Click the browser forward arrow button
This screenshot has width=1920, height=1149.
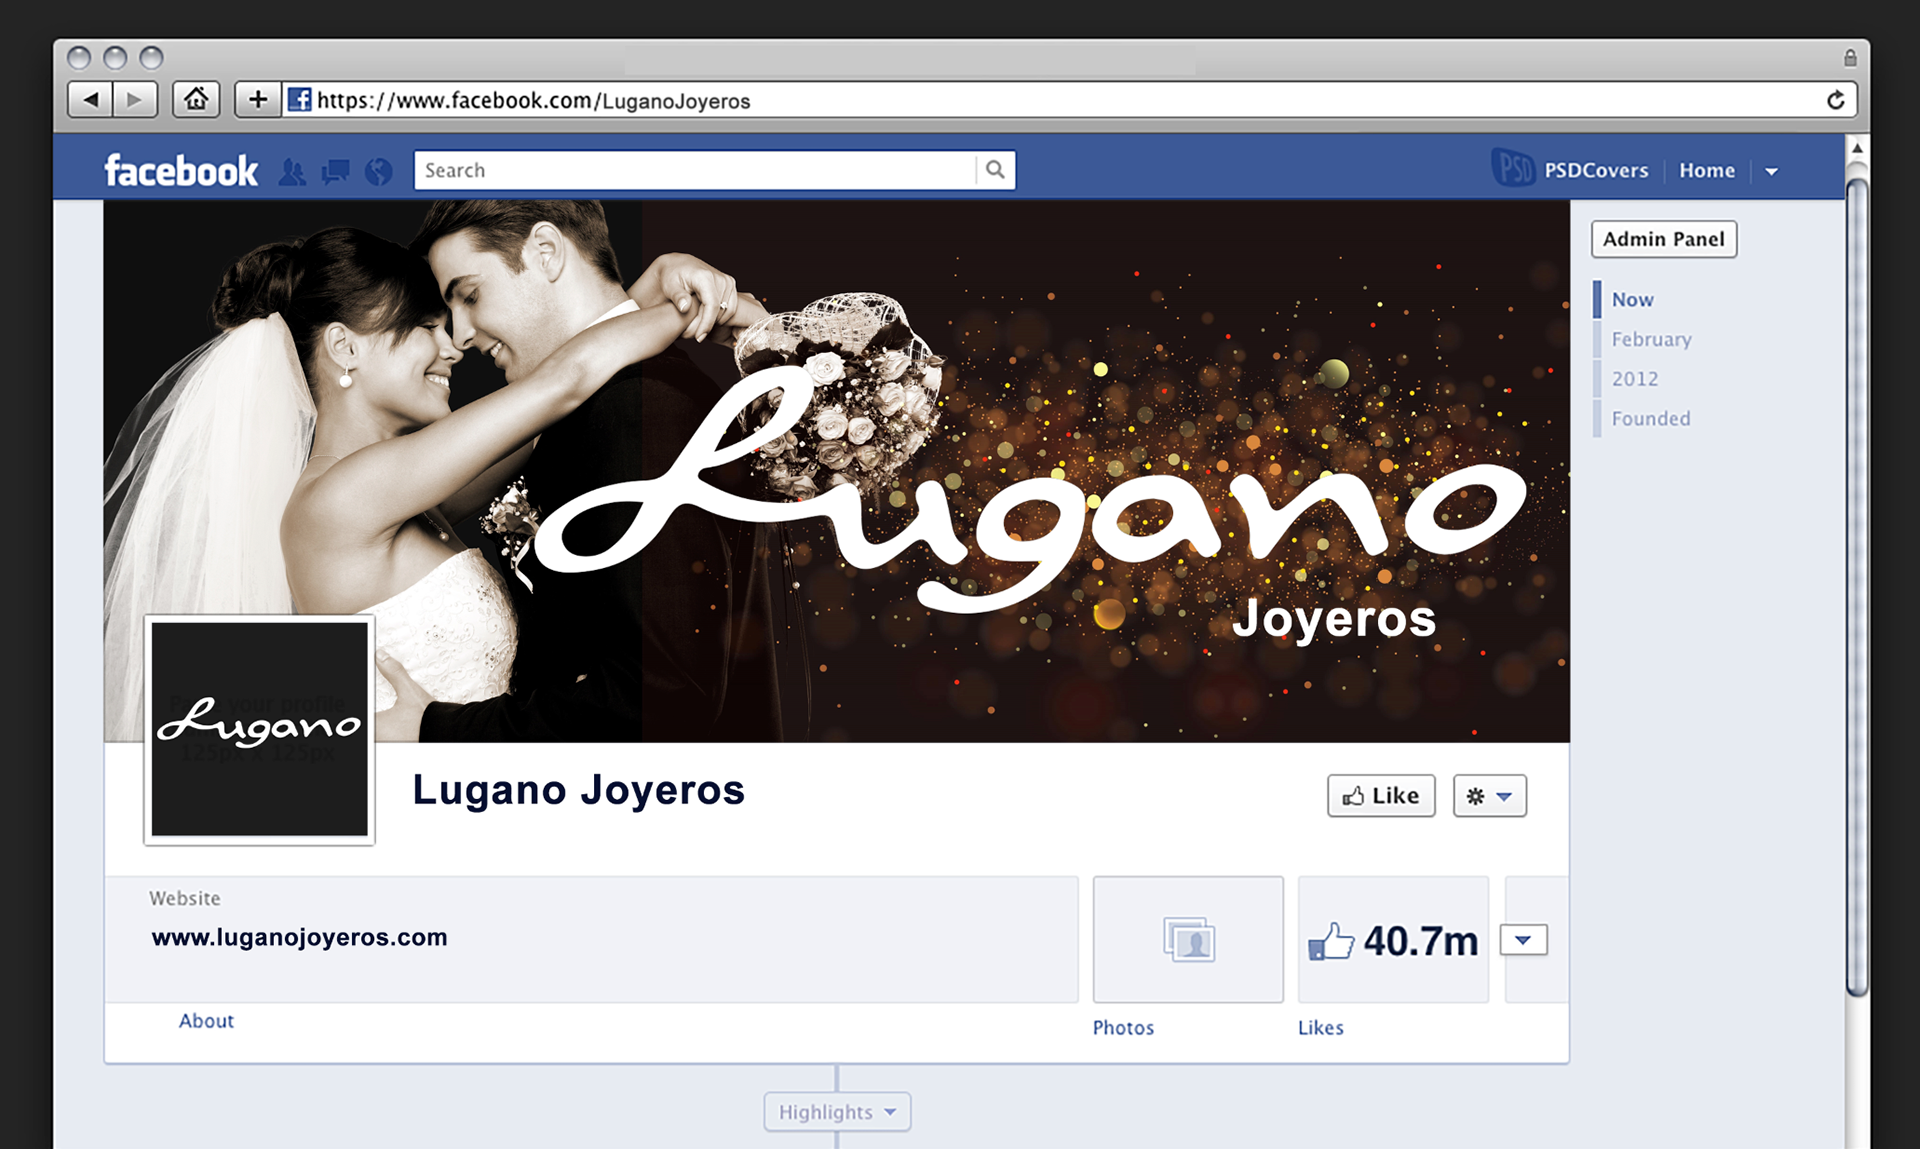[135, 99]
